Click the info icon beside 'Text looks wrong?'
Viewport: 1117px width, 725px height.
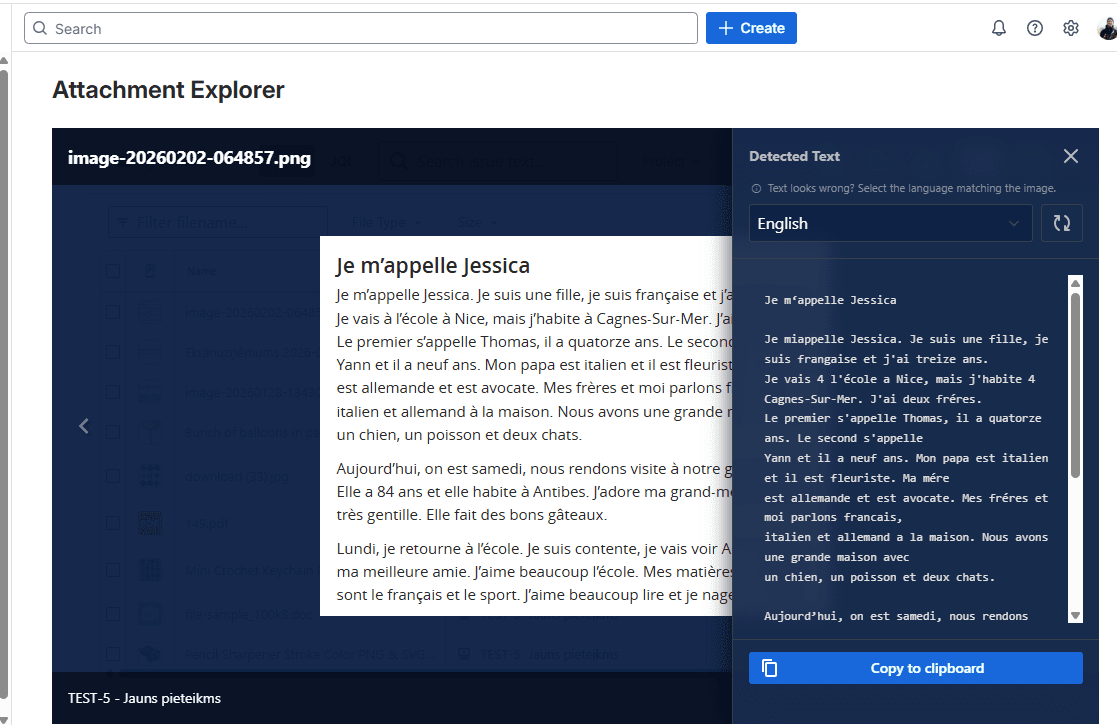pyautogui.click(x=756, y=188)
